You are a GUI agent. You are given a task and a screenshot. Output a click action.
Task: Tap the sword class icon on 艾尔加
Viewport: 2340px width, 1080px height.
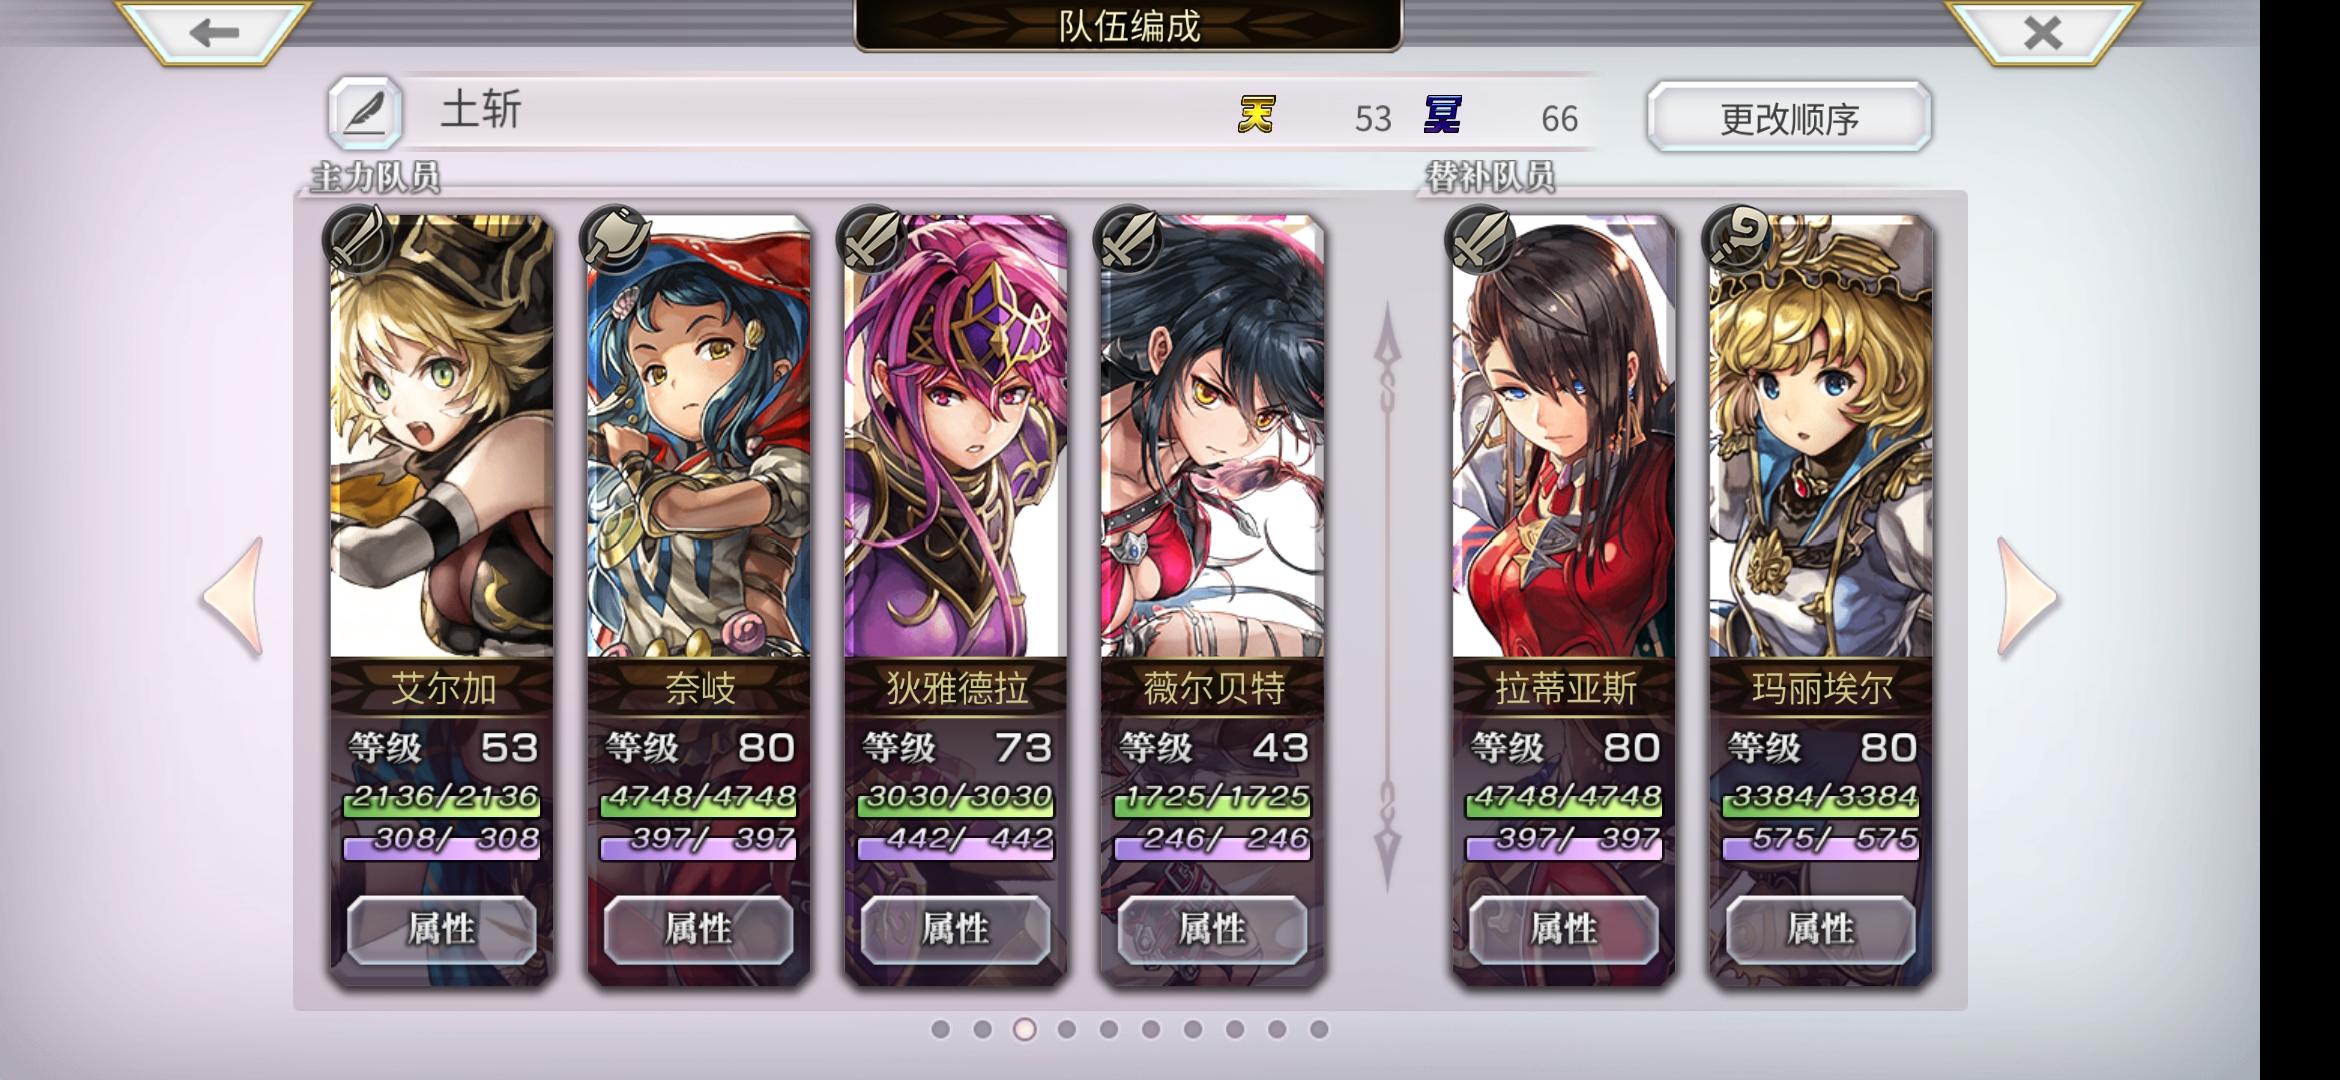pos(358,239)
